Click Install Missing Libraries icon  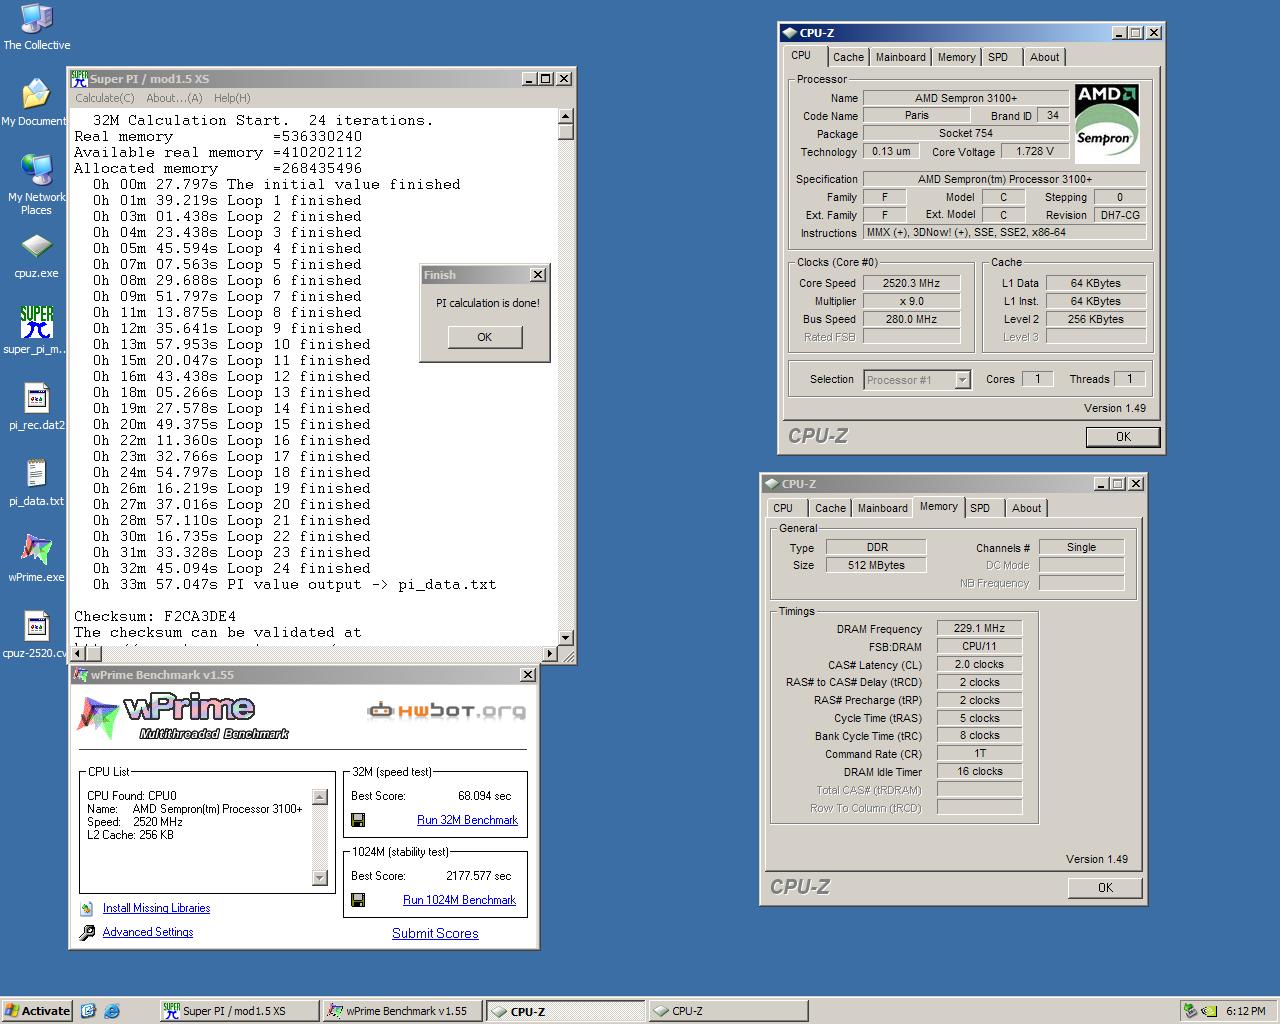[87, 908]
